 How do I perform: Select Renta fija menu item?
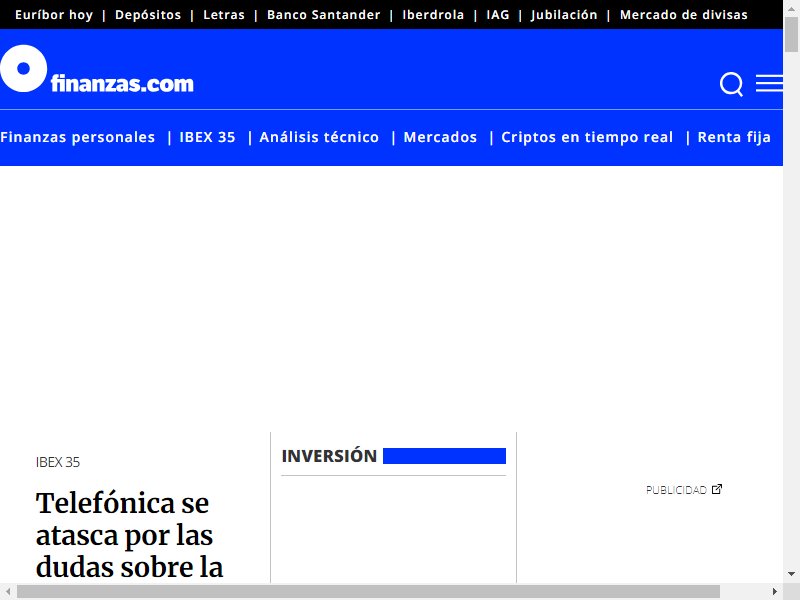pyautogui.click(x=734, y=137)
